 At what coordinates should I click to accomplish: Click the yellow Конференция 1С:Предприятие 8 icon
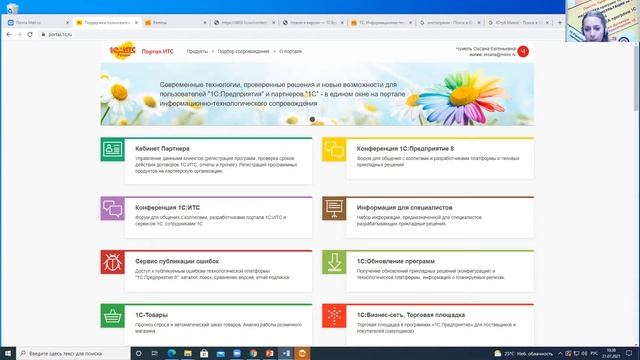click(x=334, y=149)
